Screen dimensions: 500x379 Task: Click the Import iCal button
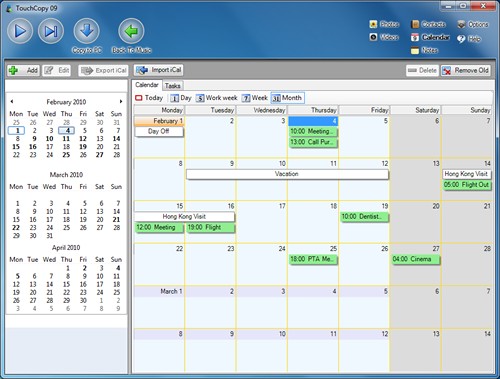(159, 70)
